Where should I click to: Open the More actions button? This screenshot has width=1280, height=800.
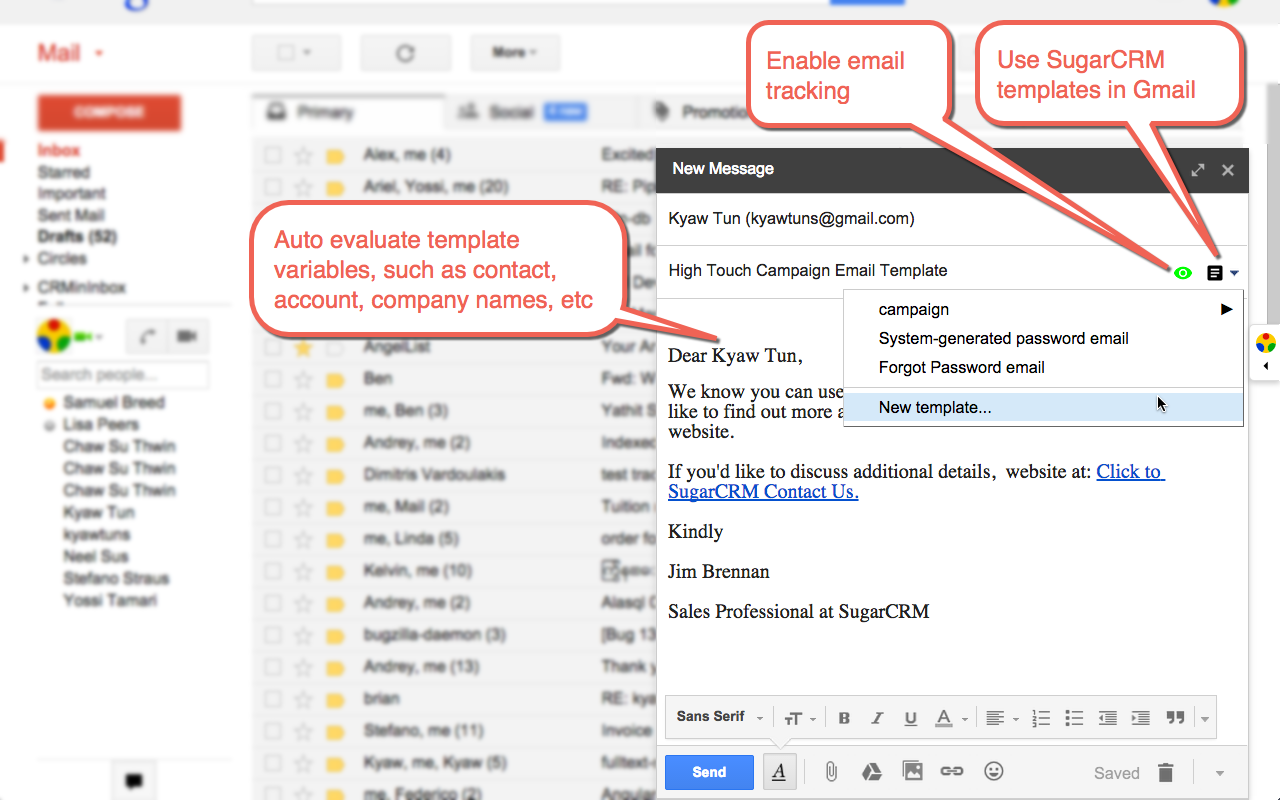(515, 53)
